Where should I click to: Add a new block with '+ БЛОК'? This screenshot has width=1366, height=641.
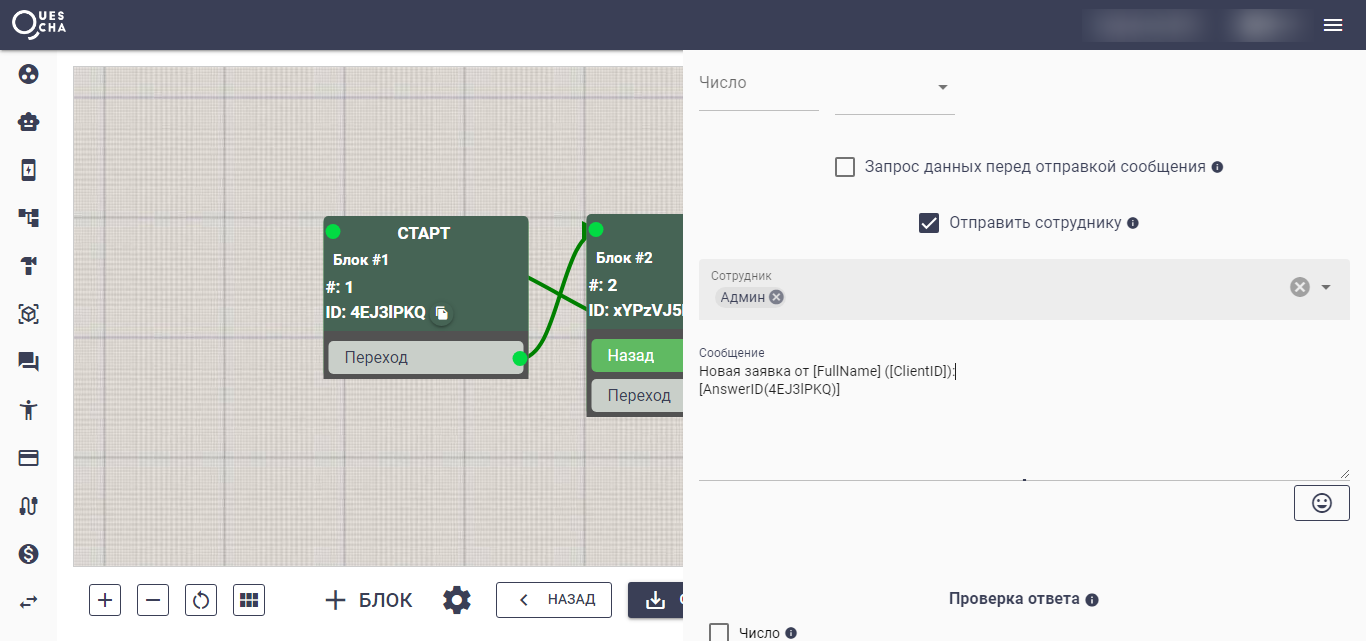click(369, 600)
